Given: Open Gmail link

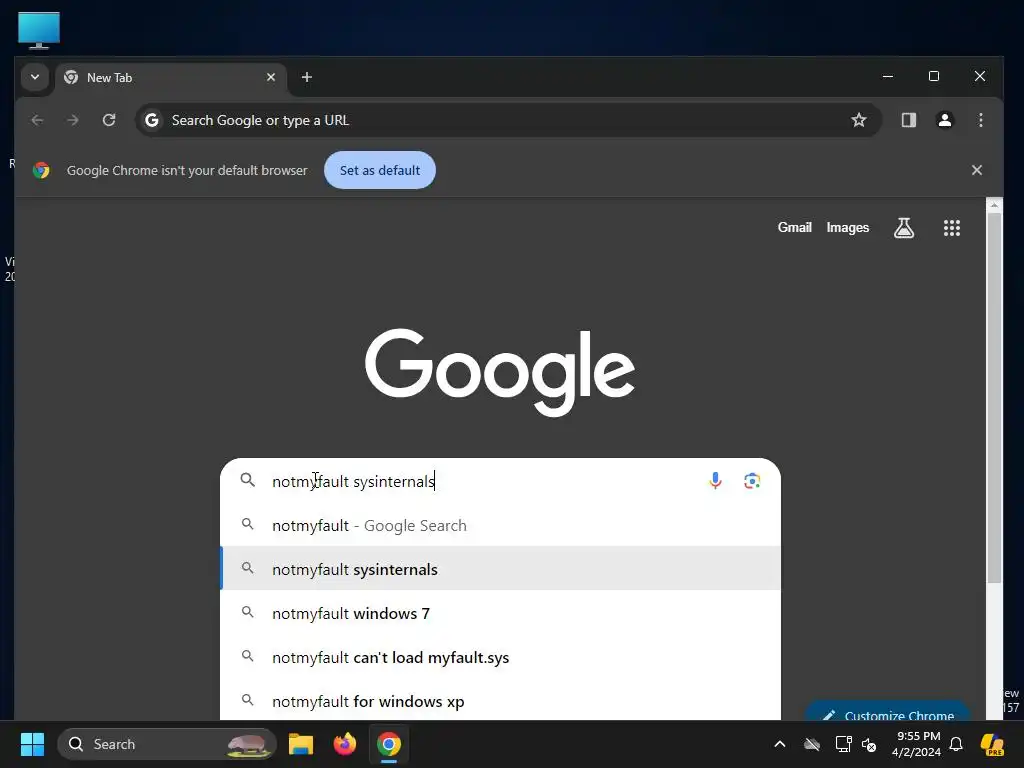Looking at the screenshot, I should [794, 227].
